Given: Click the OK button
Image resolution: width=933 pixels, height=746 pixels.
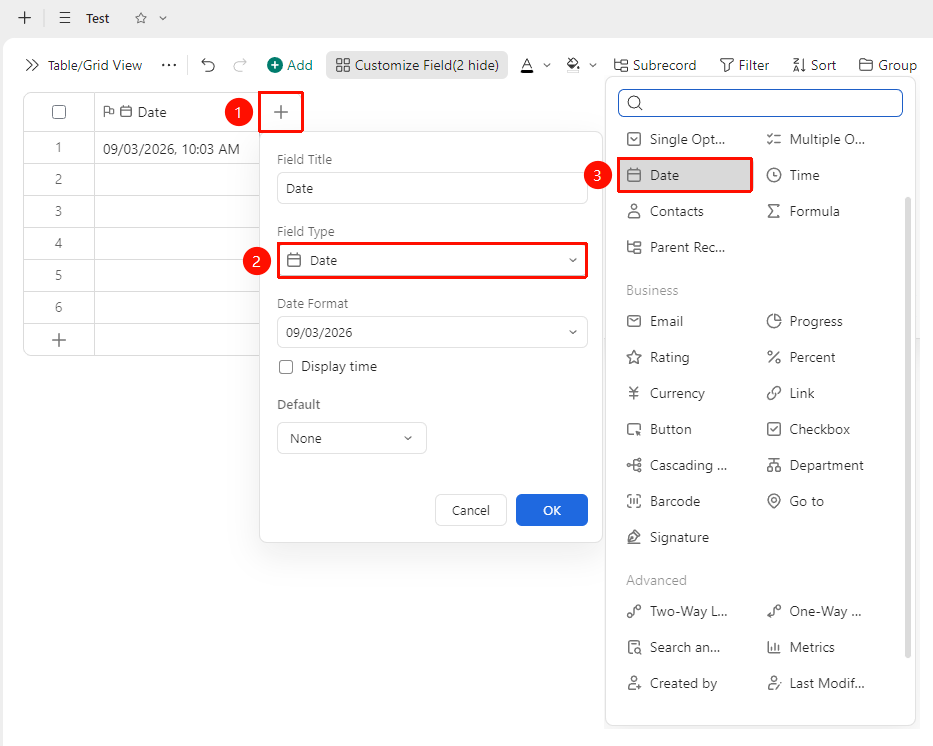Looking at the screenshot, I should [552, 510].
